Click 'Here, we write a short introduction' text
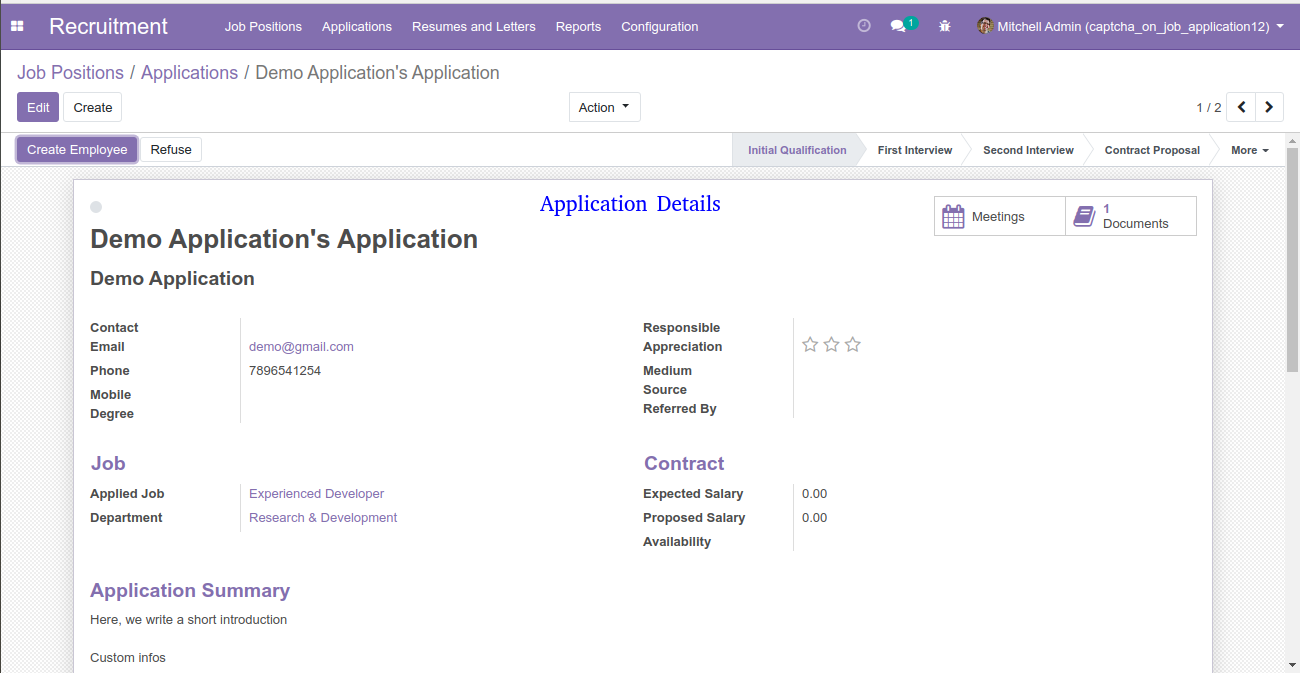Viewport: 1300px width, 673px height. 188,620
